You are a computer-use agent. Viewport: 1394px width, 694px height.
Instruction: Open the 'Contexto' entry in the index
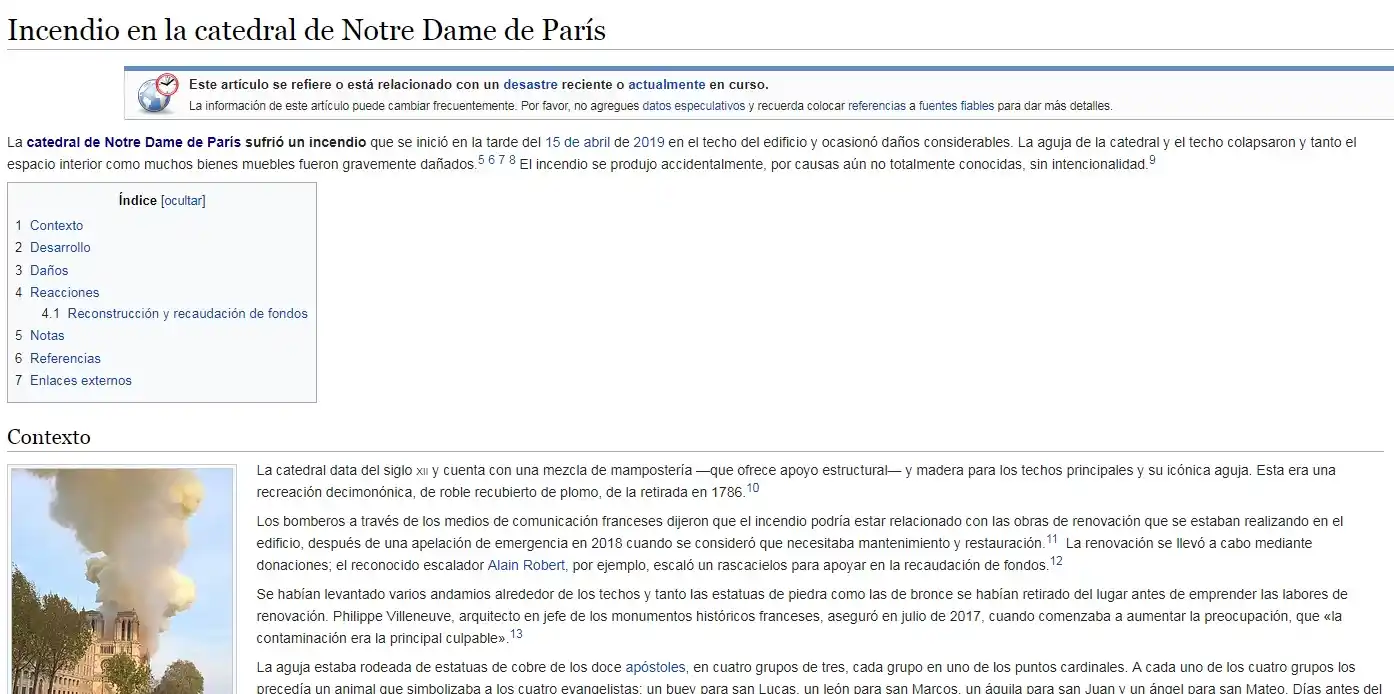56,225
